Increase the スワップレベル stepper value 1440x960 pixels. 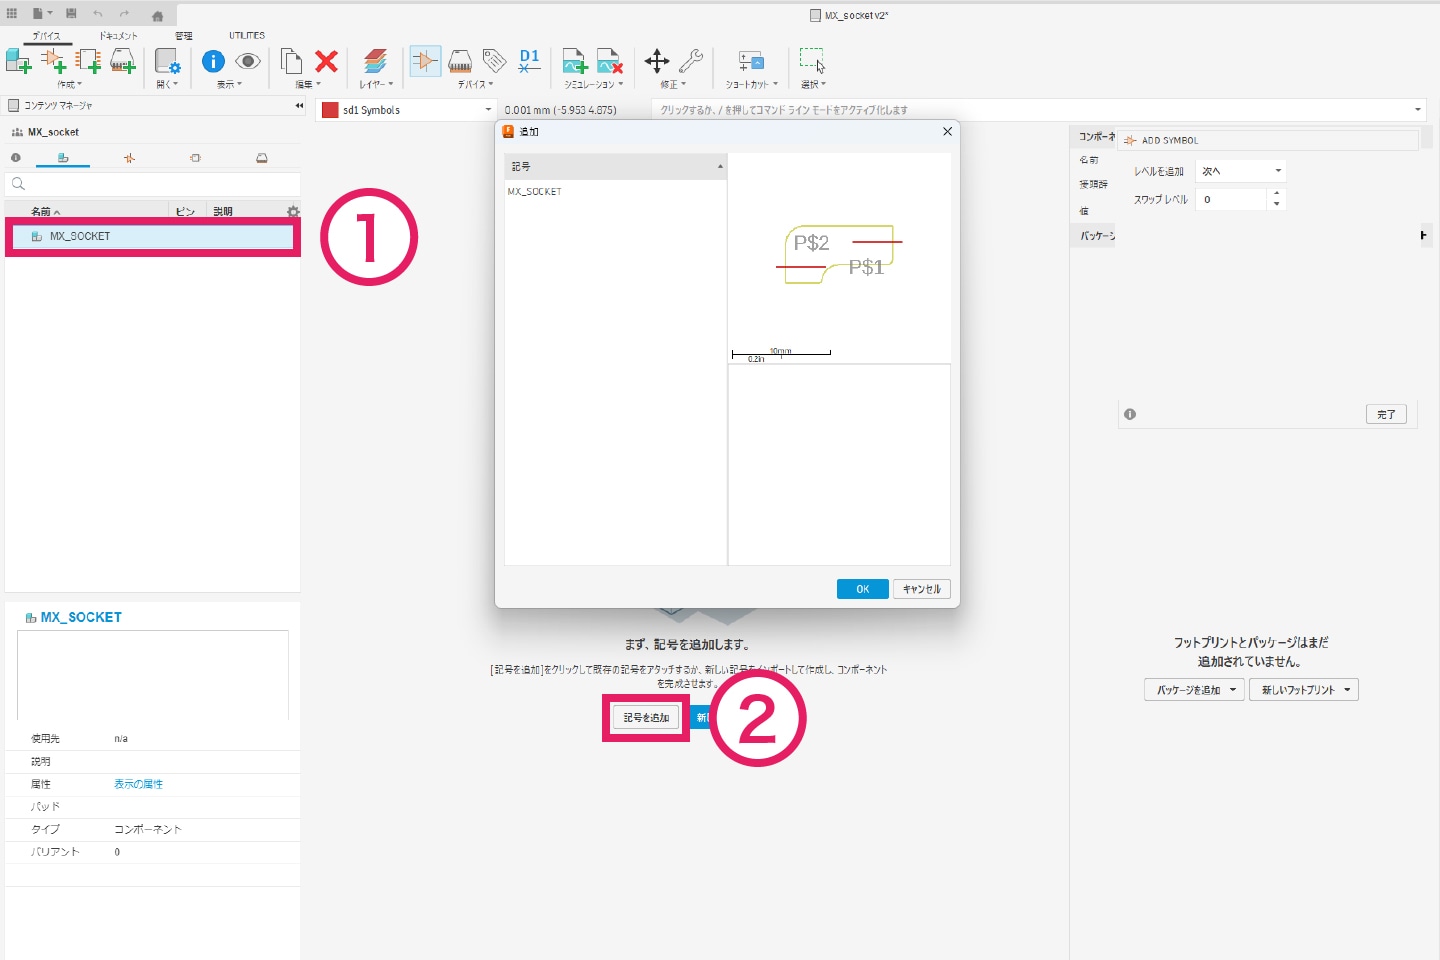click(x=1276, y=195)
